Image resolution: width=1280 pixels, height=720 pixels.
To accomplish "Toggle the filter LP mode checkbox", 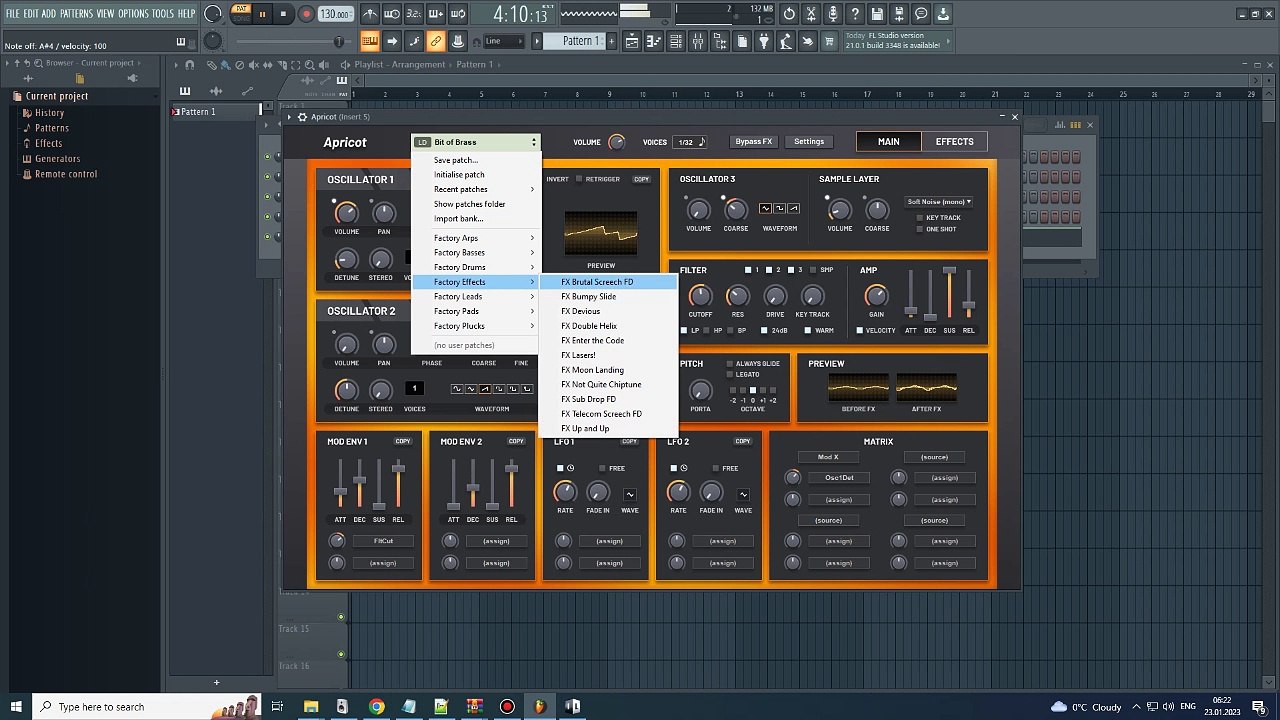I will click(684, 330).
